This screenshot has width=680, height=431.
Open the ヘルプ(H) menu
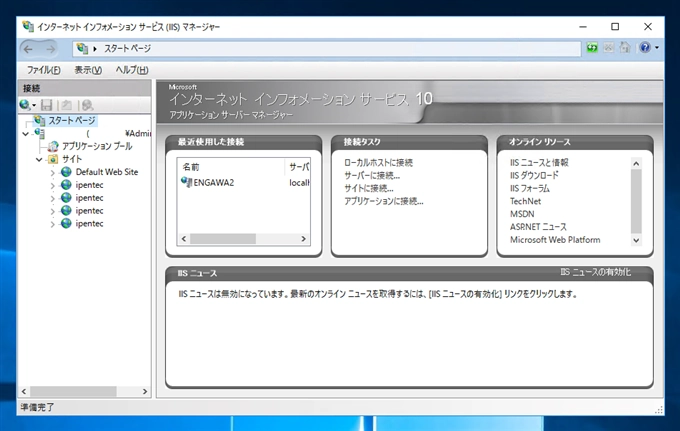tap(132, 70)
